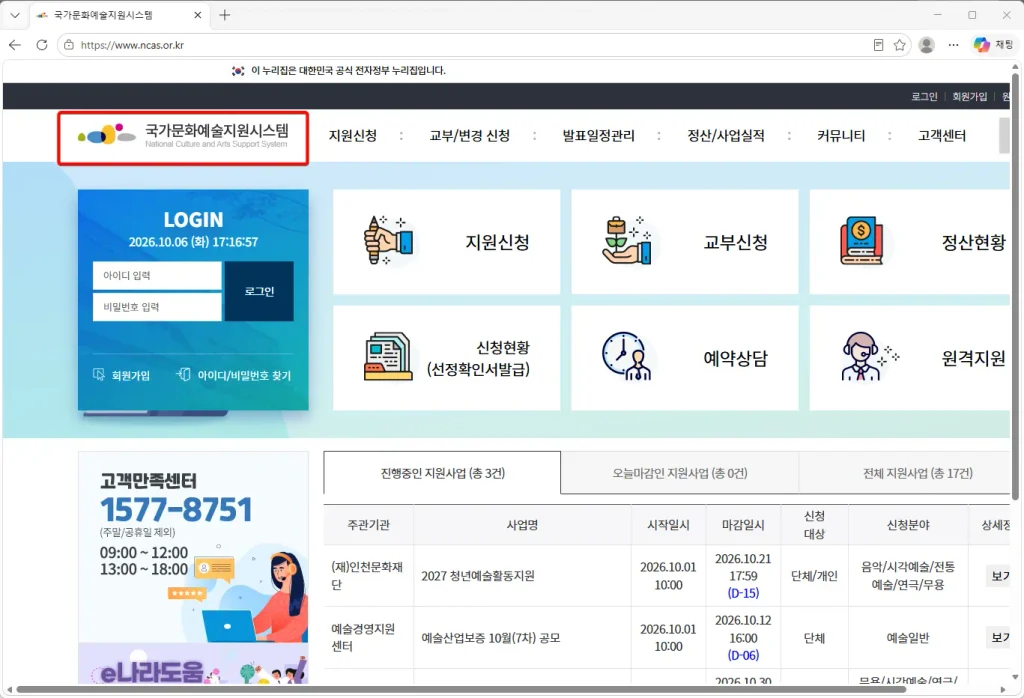The height and width of the screenshot is (698, 1024).
Task: Click the 고객만족센터 1577-8751 banner
Action: tap(193, 547)
